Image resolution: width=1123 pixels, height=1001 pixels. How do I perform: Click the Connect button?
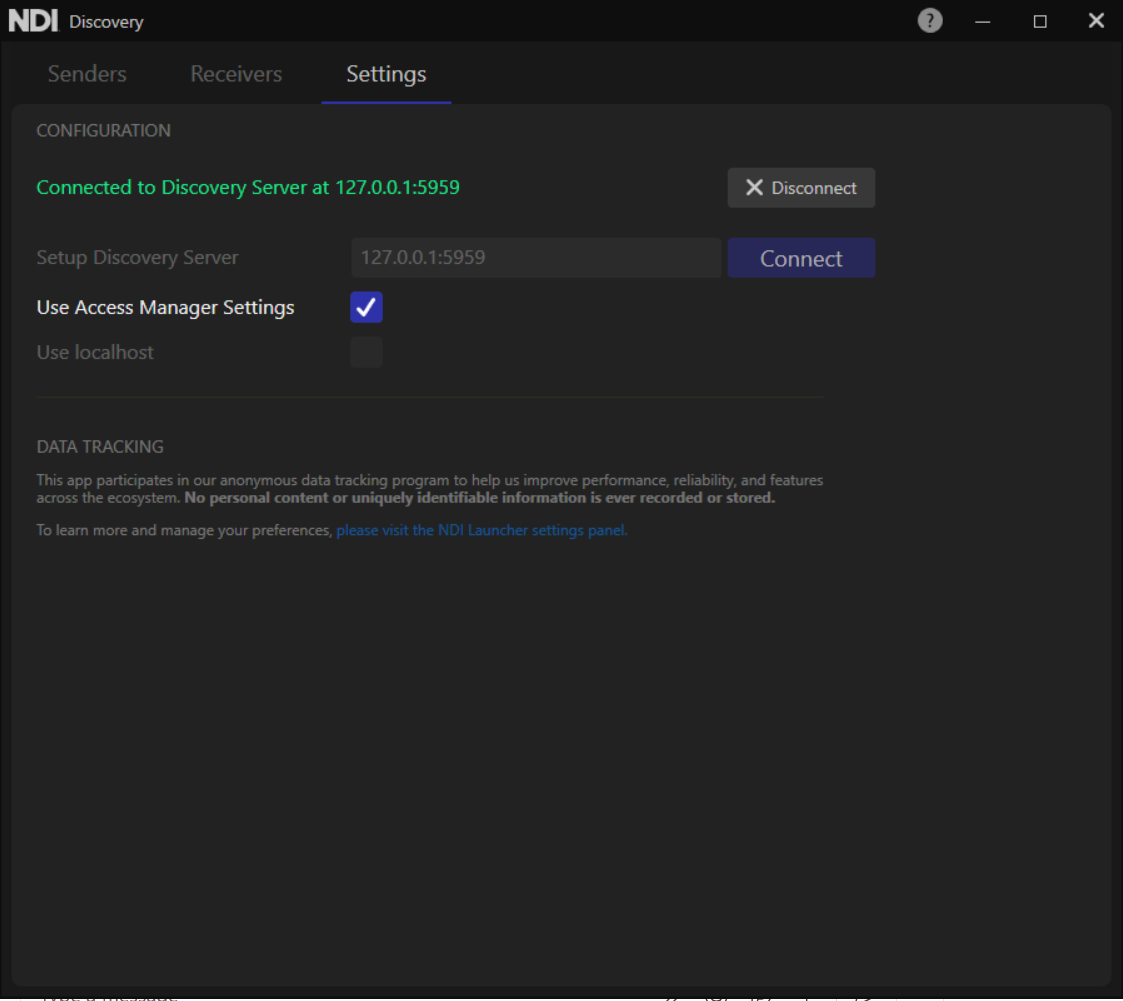point(801,258)
